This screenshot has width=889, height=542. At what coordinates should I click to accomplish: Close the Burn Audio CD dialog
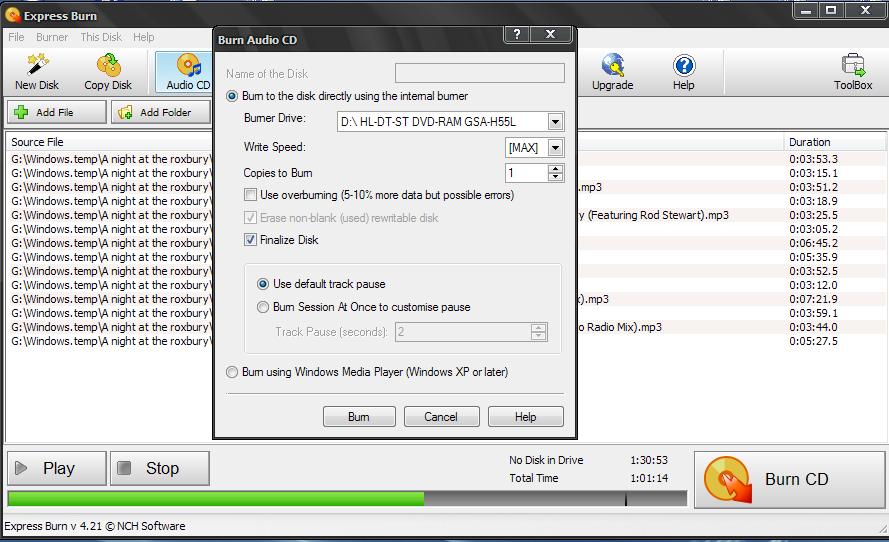(x=550, y=34)
